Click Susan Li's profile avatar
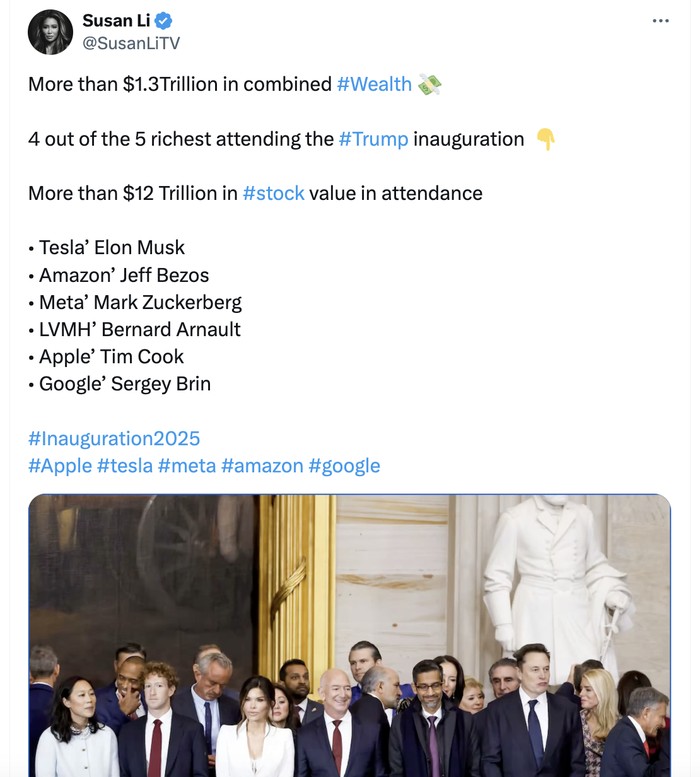Image resolution: width=700 pixels, height=777 pixels. point(50,32)
